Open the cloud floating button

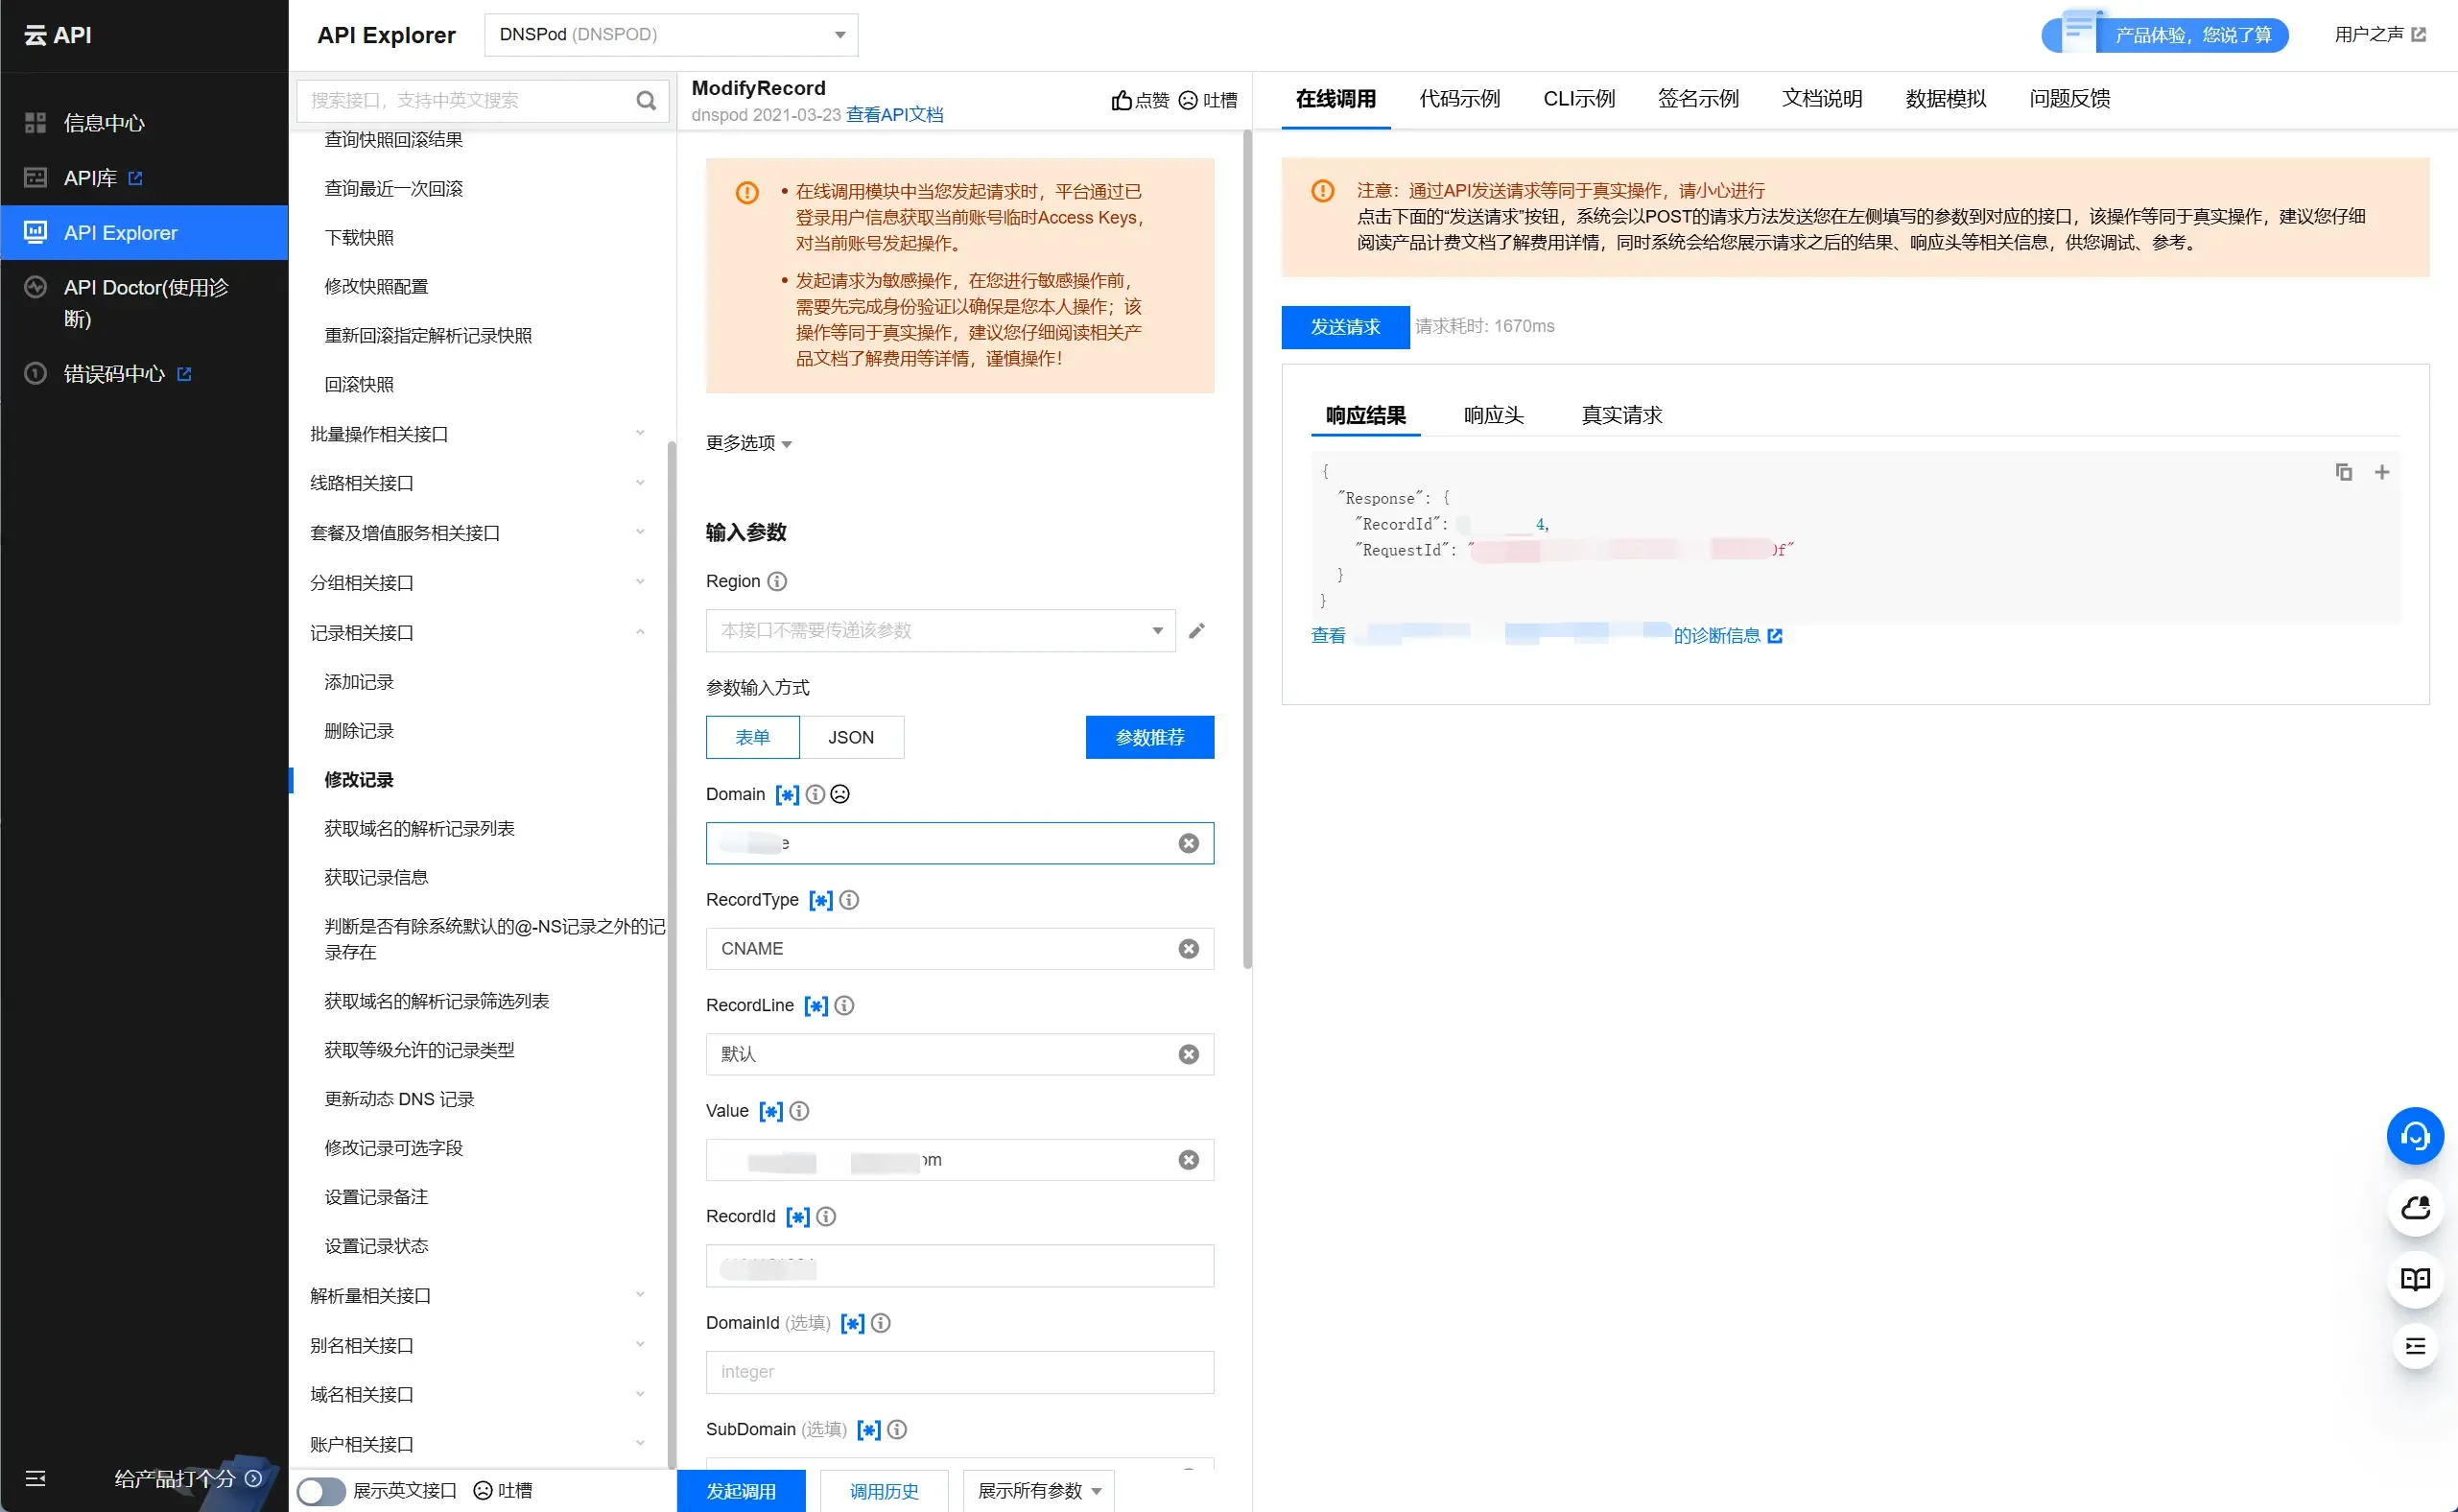coord(2415,1208)
